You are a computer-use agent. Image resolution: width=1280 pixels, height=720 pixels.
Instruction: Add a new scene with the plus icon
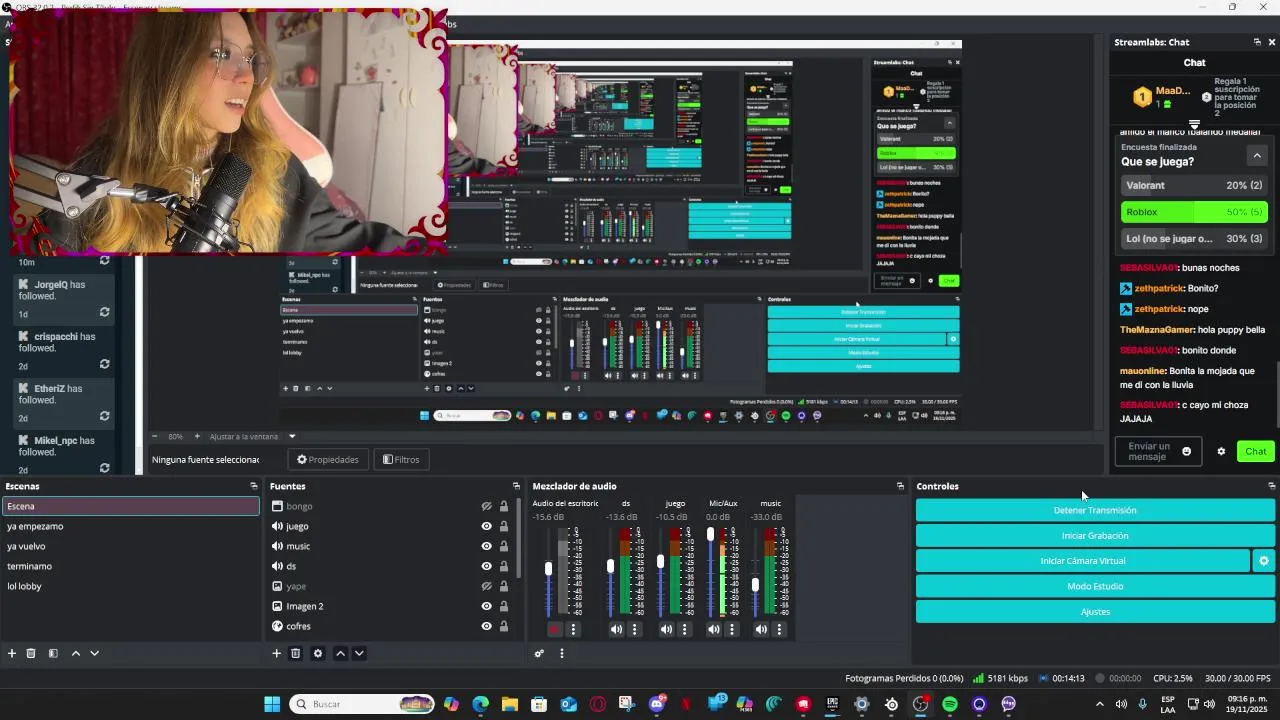12,653
